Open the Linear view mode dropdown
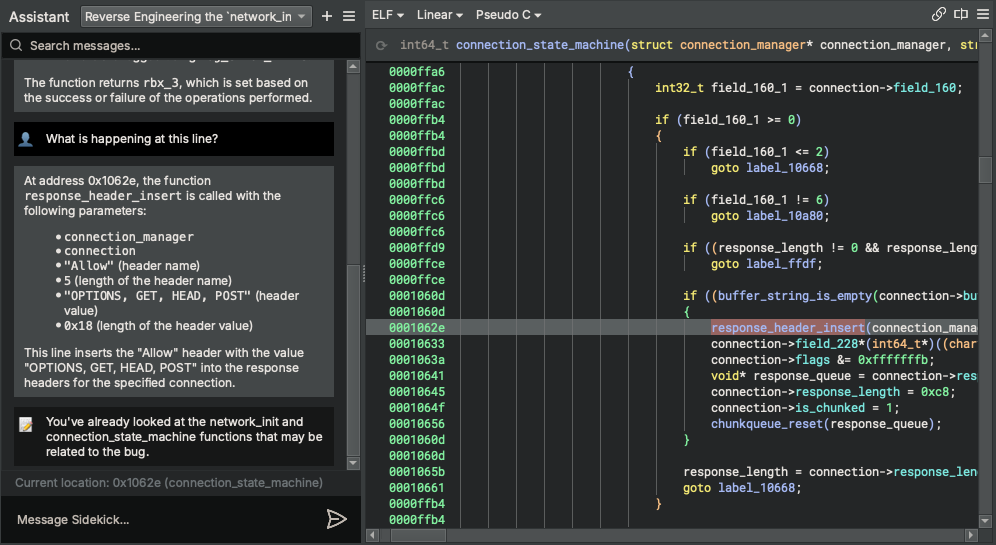The width and height of the screenshot is (996, 545). 440,15
